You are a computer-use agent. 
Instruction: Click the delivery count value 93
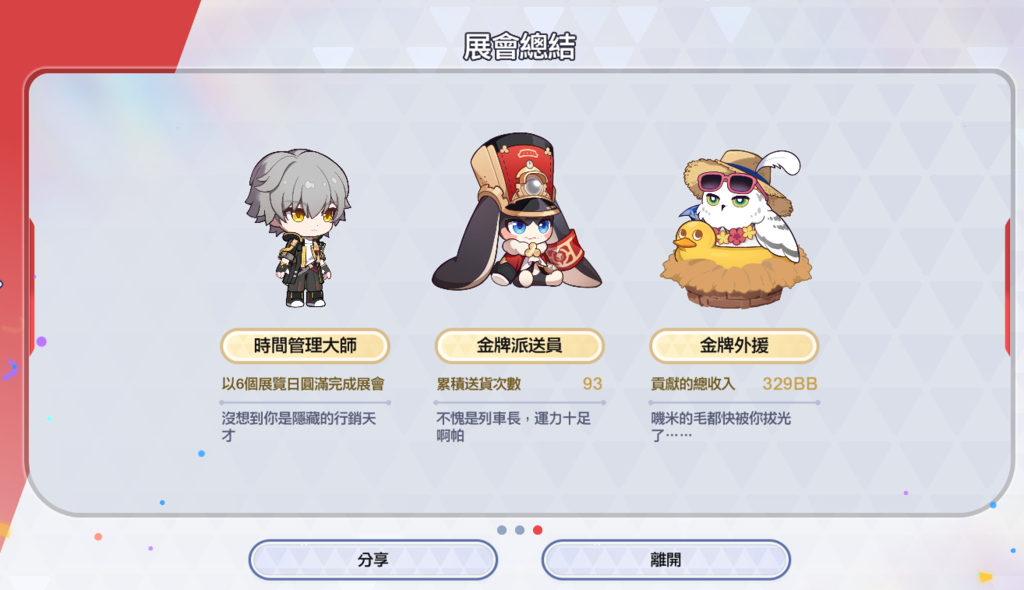click(592, 384)
